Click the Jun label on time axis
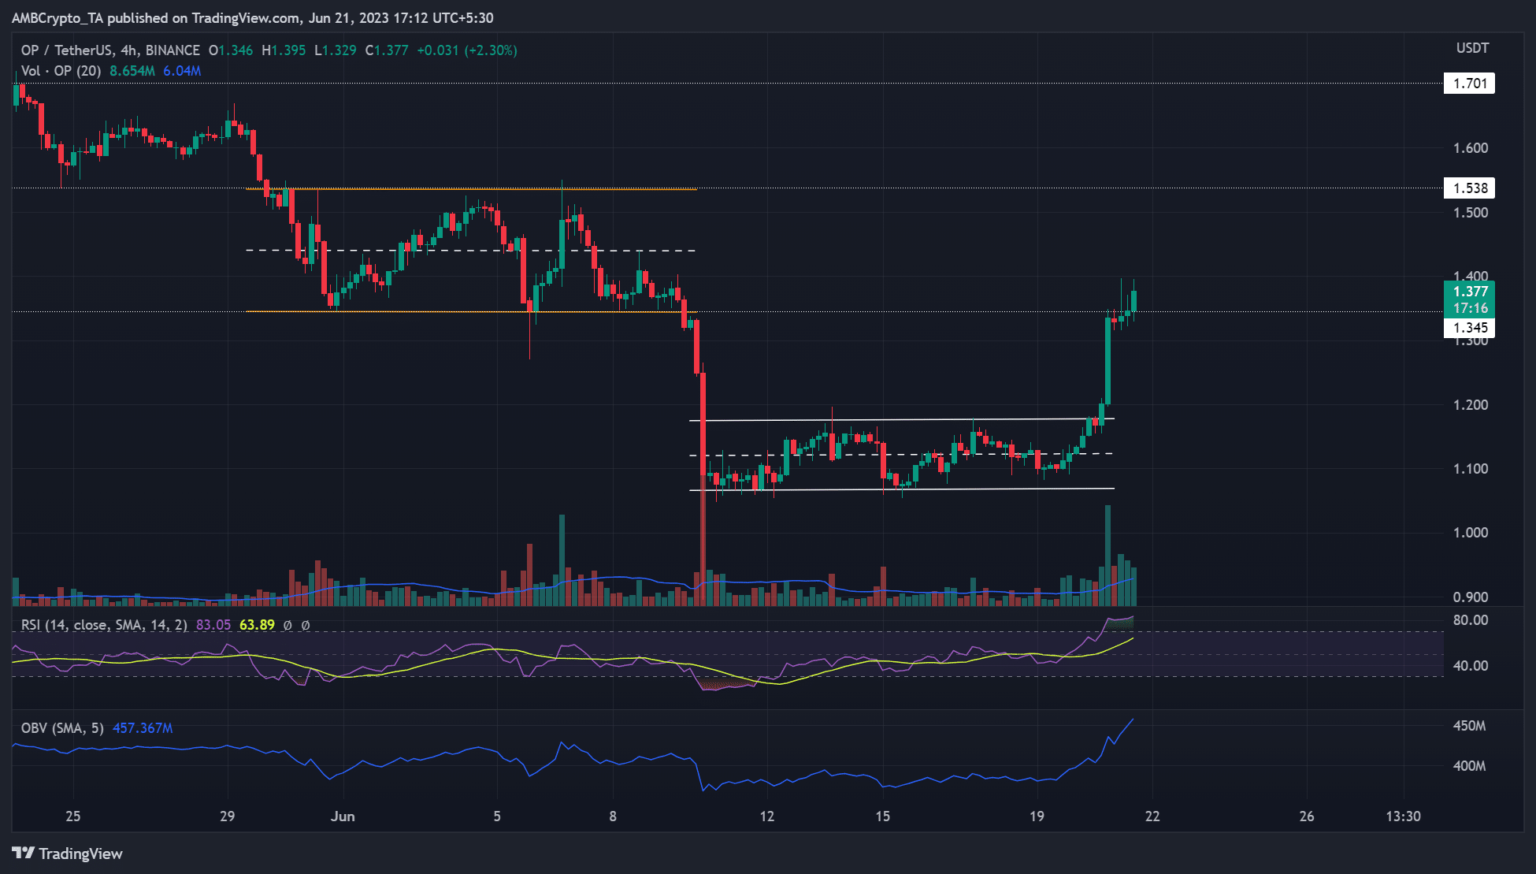 pyautogui.click(x=343, y=816)
